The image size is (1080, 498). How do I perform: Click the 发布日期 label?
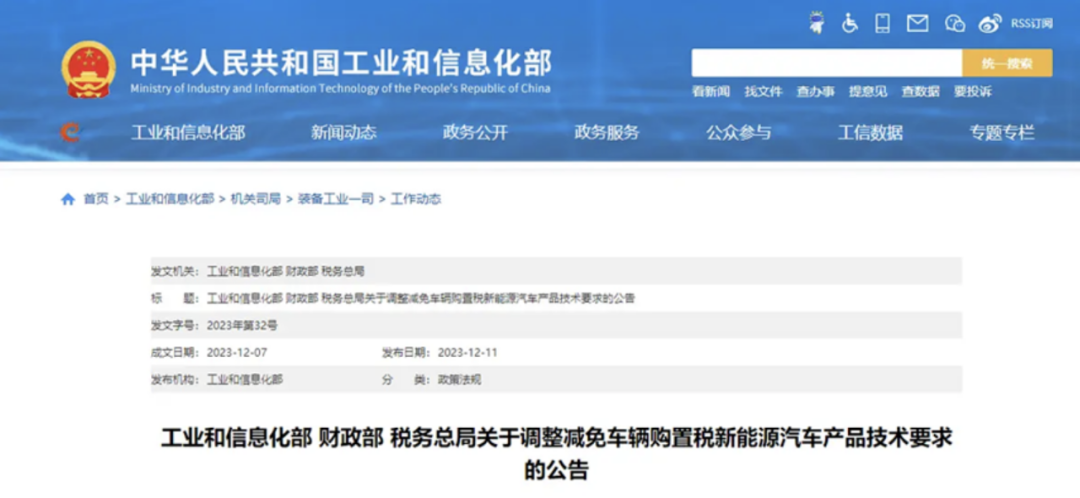[407, 353]
